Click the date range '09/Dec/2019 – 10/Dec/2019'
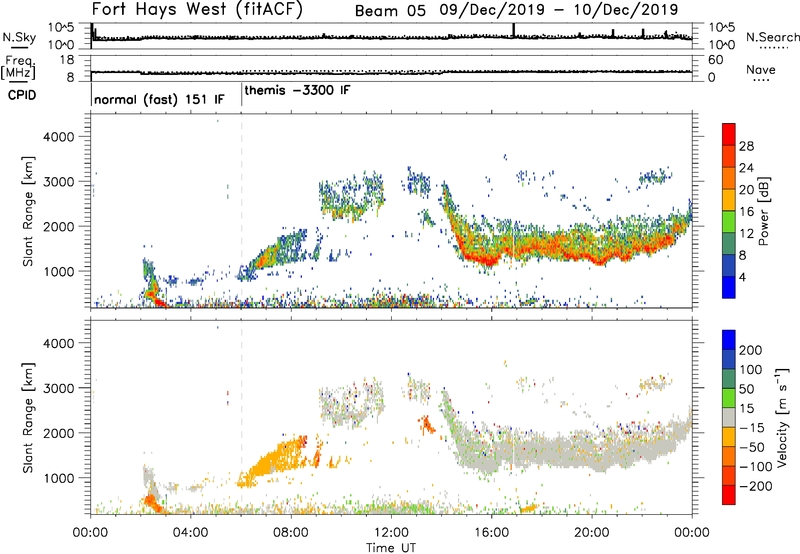The width and height of the screenshot is (800, 554). [559, 10]
